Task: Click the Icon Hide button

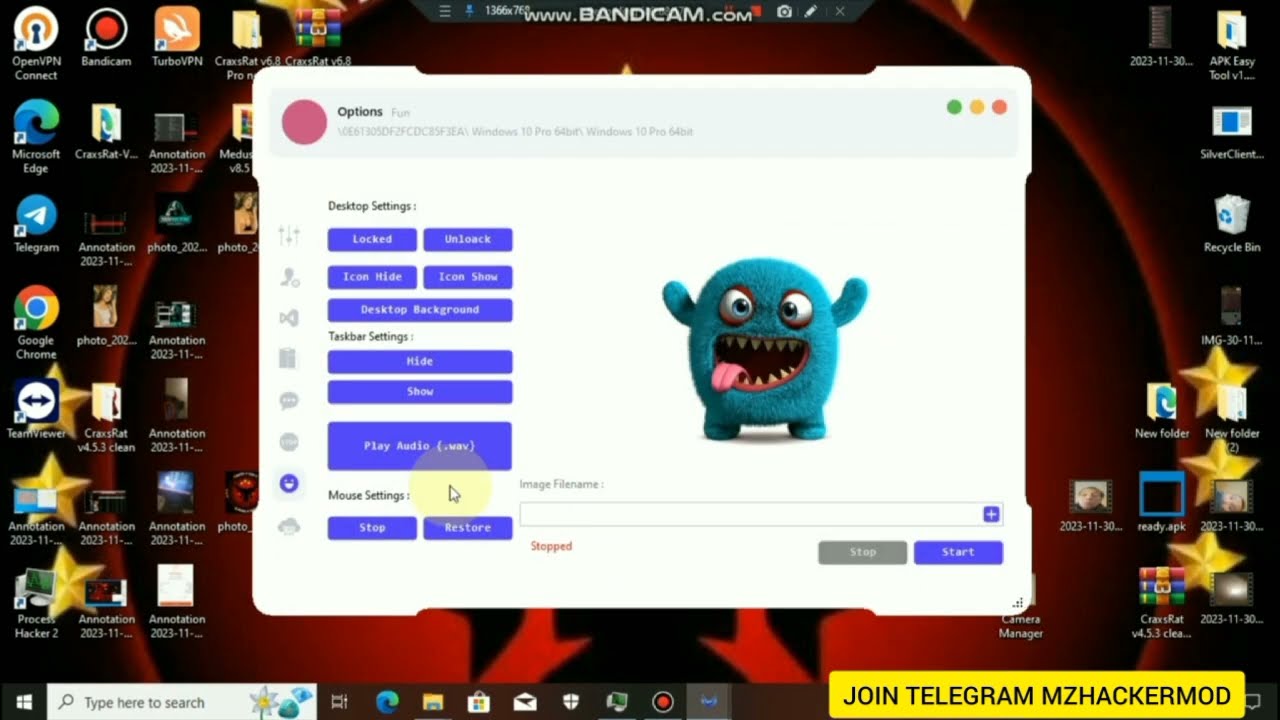Action: [372, 277]
